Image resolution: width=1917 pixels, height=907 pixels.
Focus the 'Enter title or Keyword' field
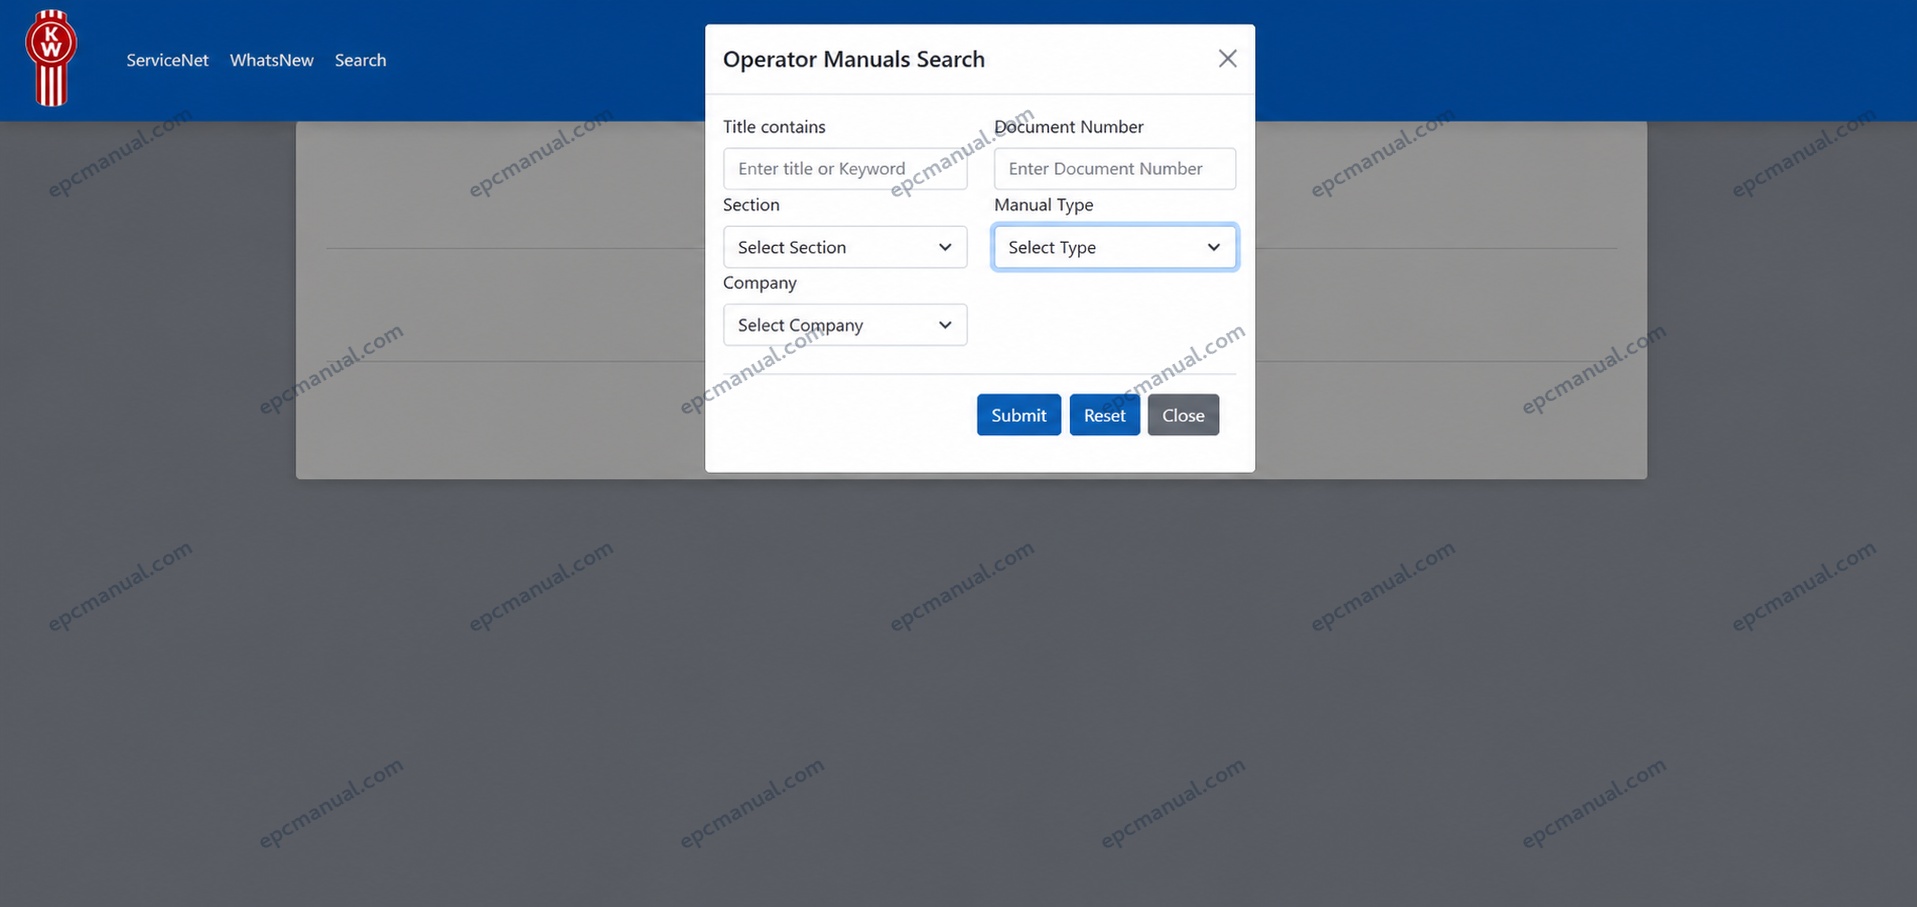tap(845, 168)
